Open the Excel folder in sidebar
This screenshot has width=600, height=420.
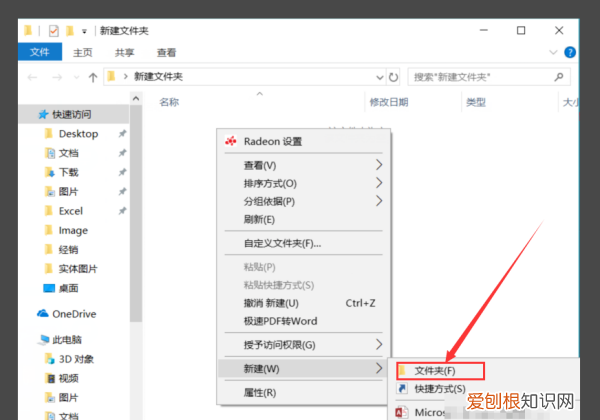coord(71,211)
